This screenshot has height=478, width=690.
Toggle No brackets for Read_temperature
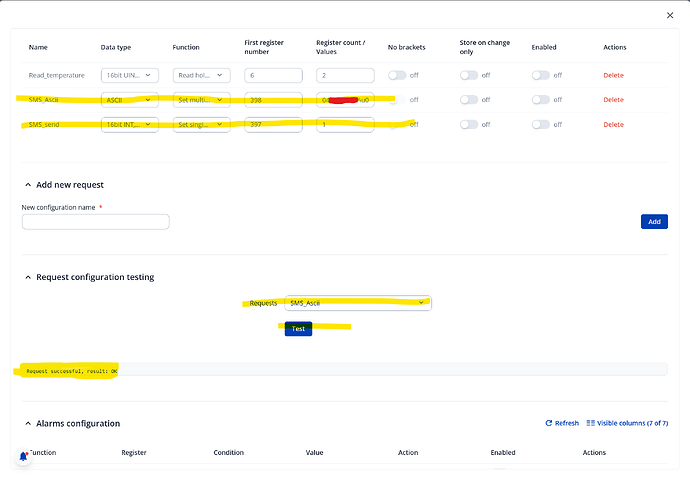pyautogui.click(x=397, y=75)
